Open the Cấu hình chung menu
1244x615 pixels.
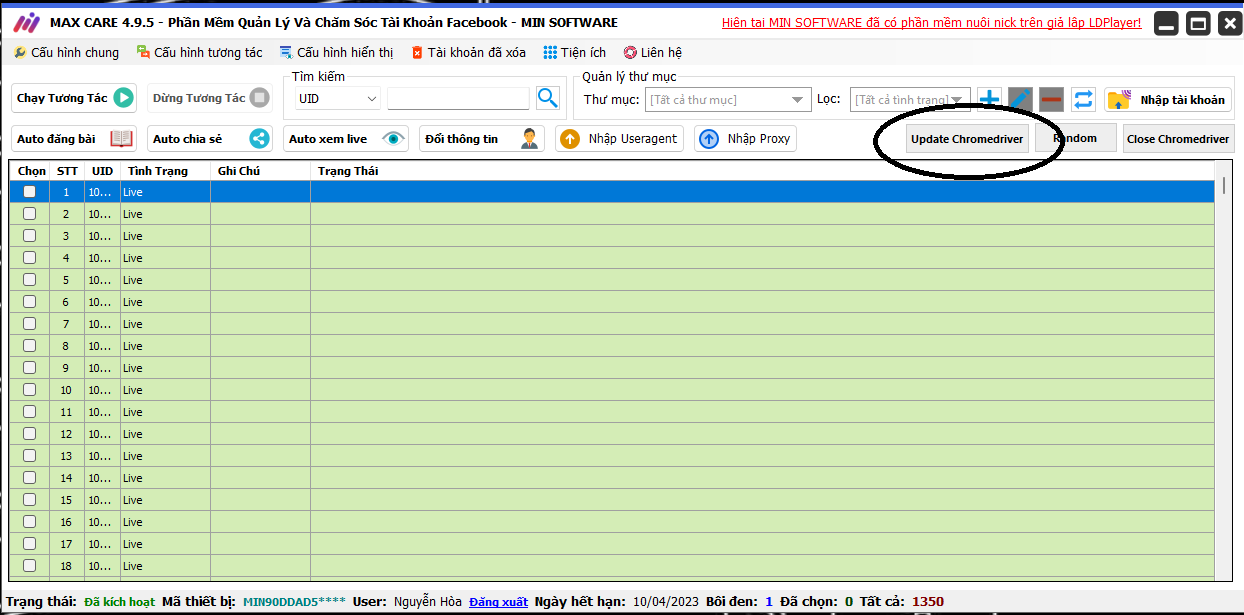[66, 52]
